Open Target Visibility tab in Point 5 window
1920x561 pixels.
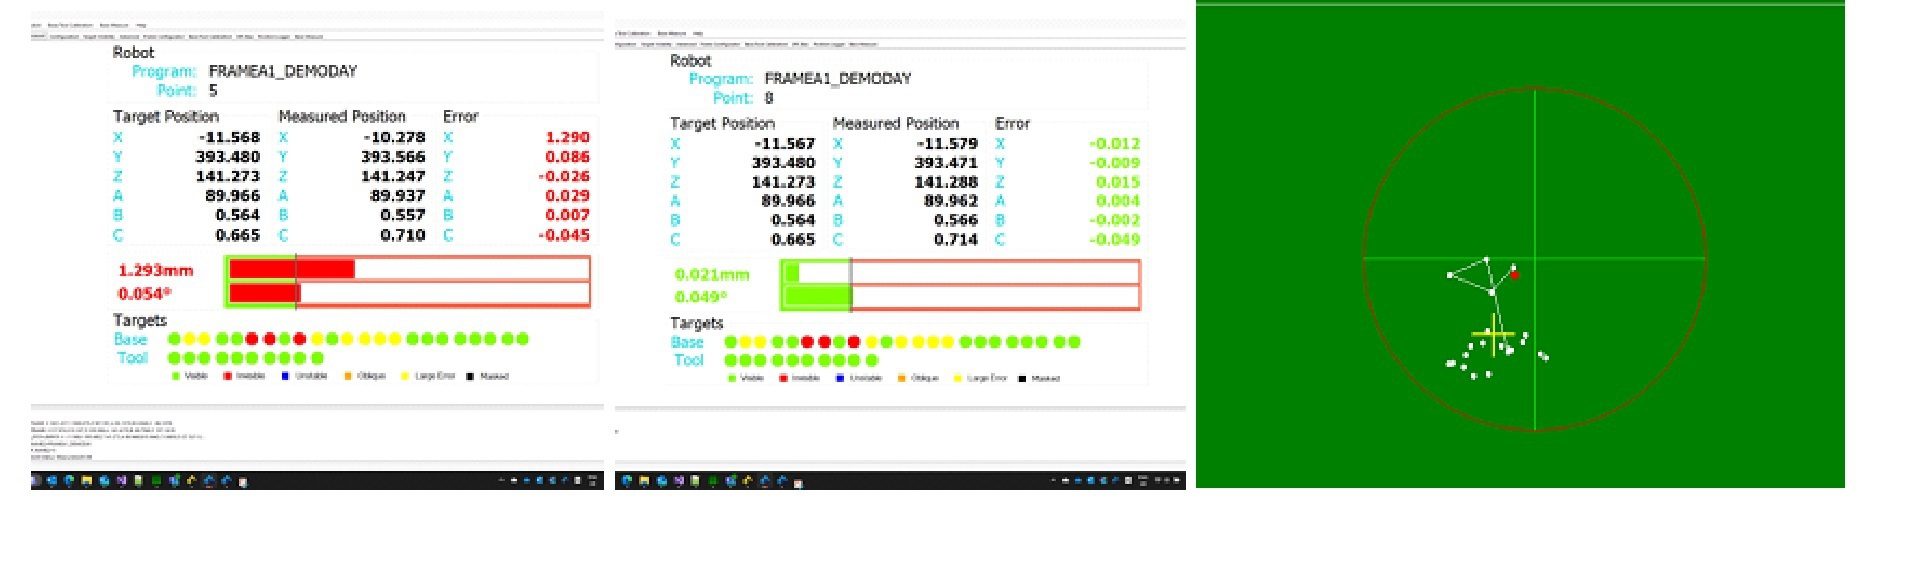point(98,37)
